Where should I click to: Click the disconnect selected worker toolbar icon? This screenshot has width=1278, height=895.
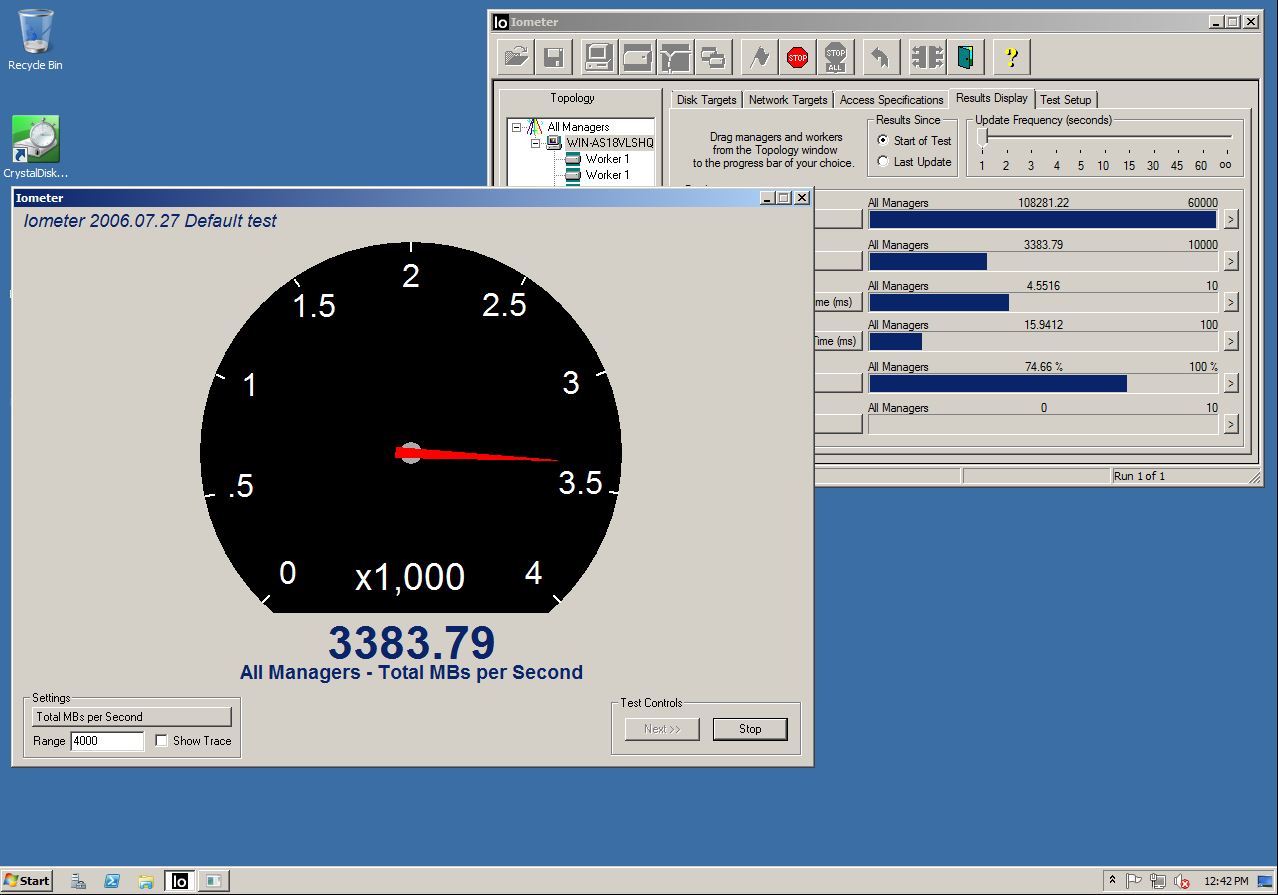pyautogui.click(x=927, y=57)
